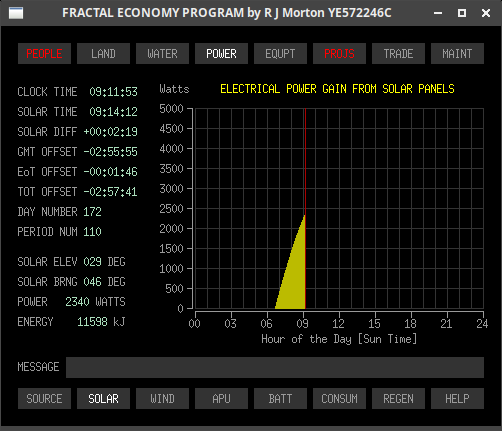Open the PEOPLE section
Viewport: 502px width, 431px height.
pyautogui.click(x=44, y=53)
